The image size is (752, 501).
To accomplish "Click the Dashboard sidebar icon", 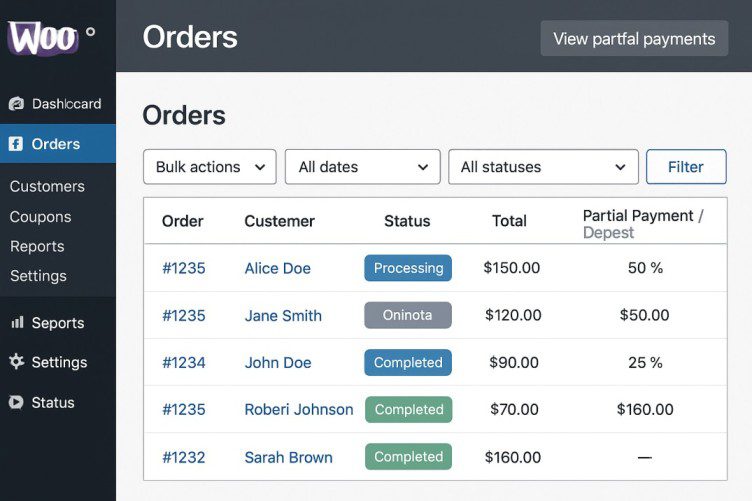I will pos(16,104).
